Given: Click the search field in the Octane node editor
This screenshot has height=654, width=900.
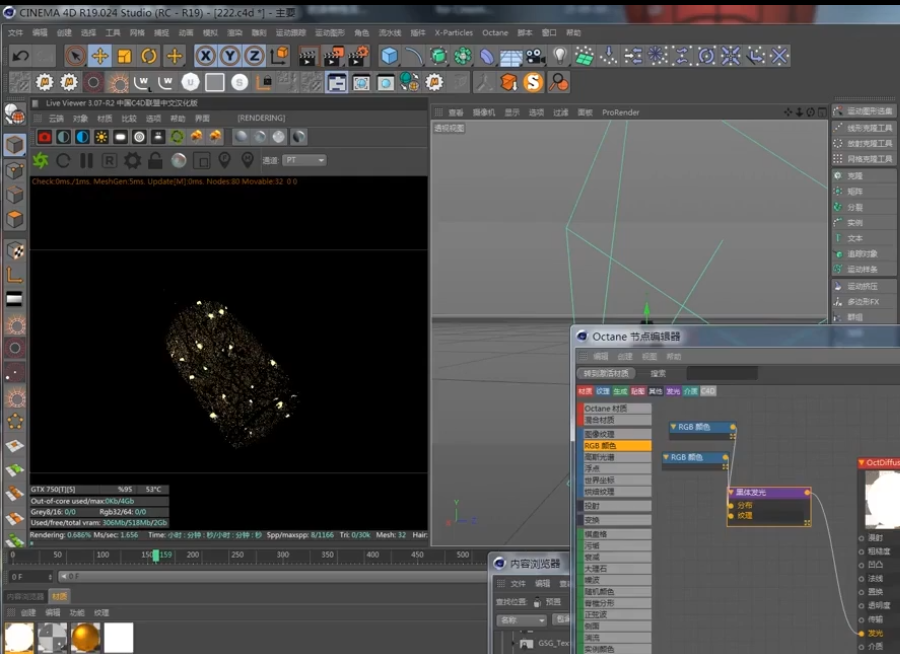Looking at the screenshot, I should click(x=722, y=373).
